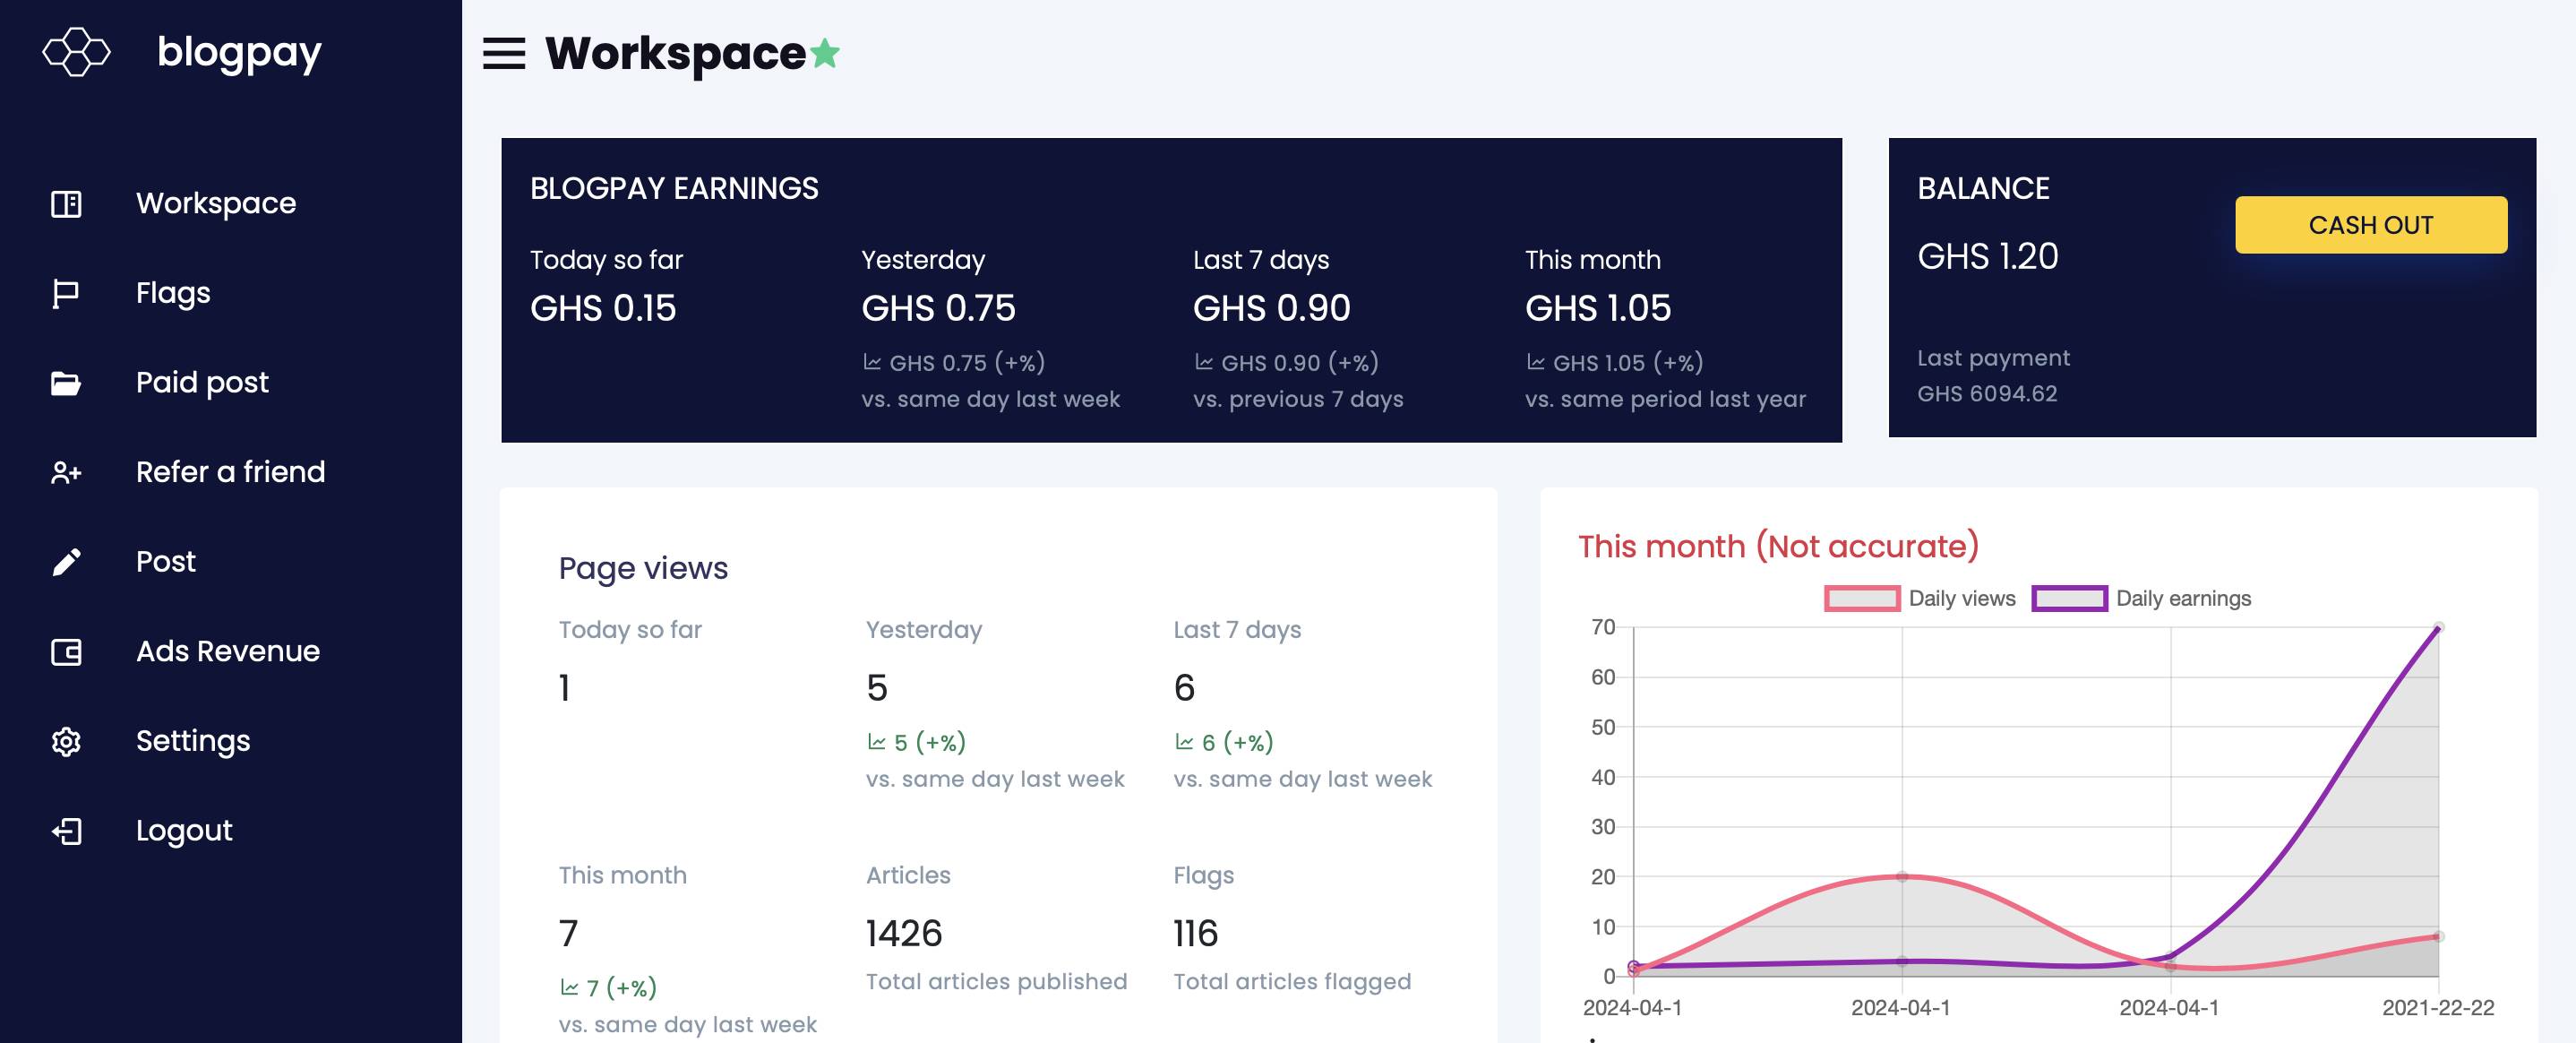Click the Page views heading

coord(643,568)
